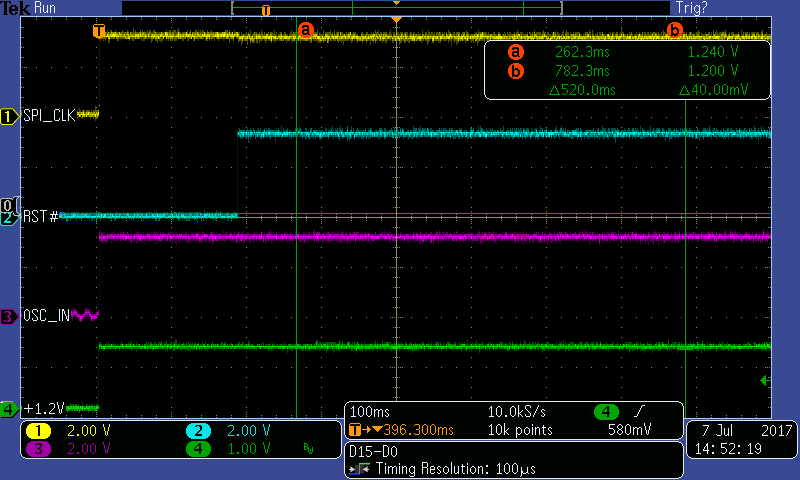
Task: Click the timing resolution icon beside D15-D0
Action: click(360, 469)
